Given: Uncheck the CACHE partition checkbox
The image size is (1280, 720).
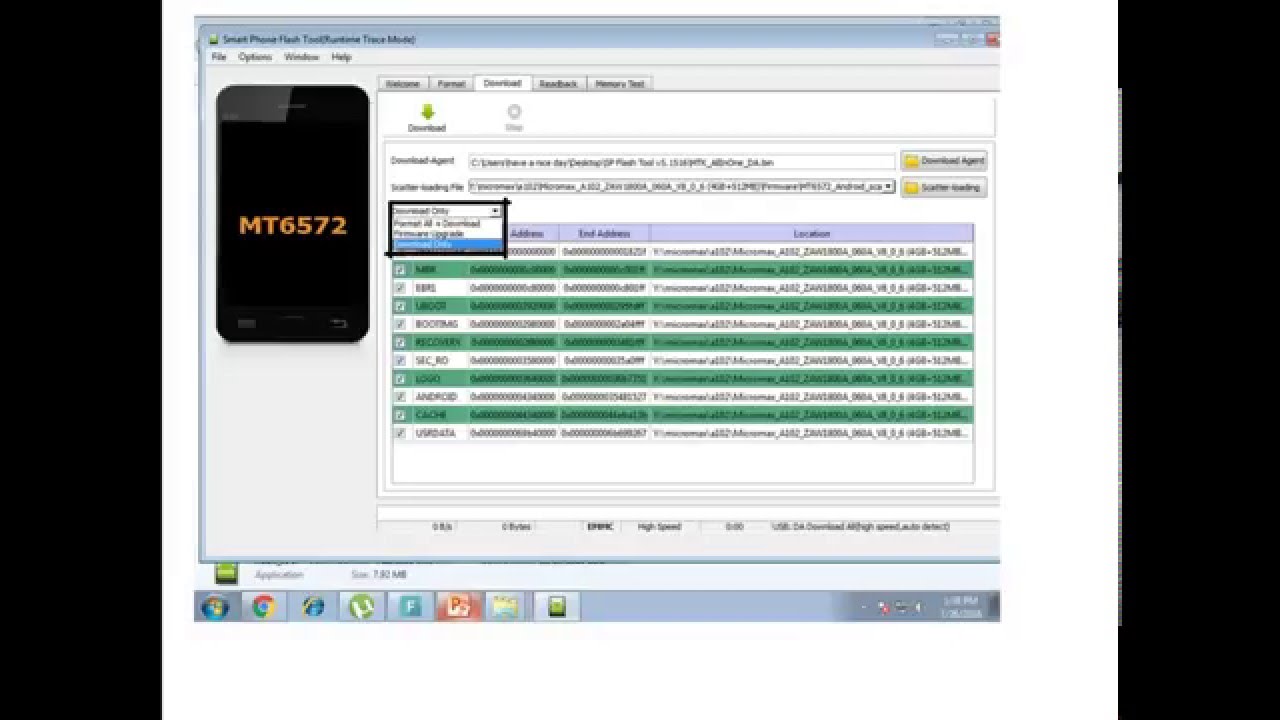Looking at the screenshot, I should click(x=400, y=415).
